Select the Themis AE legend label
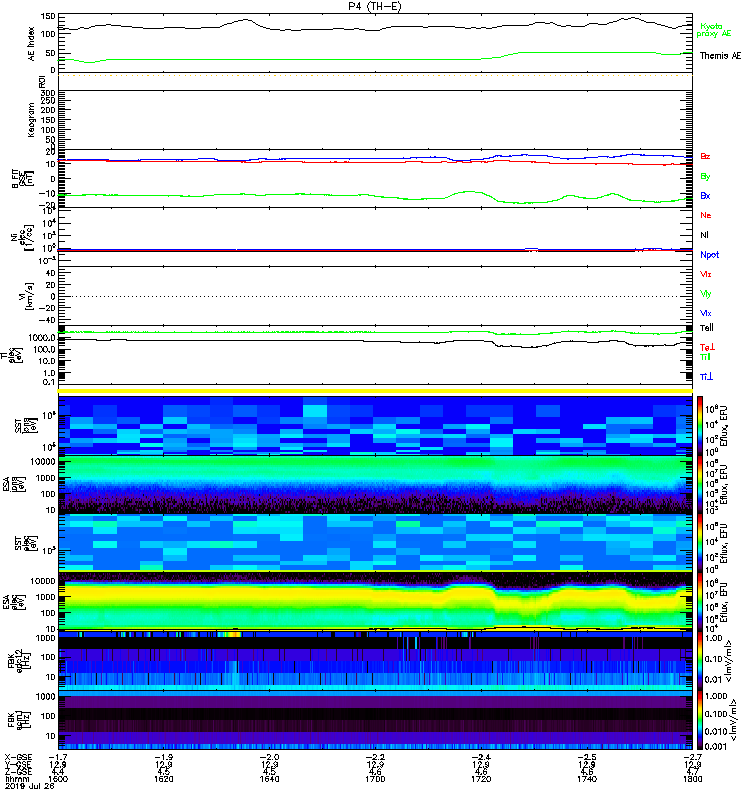 click(720, 56)
